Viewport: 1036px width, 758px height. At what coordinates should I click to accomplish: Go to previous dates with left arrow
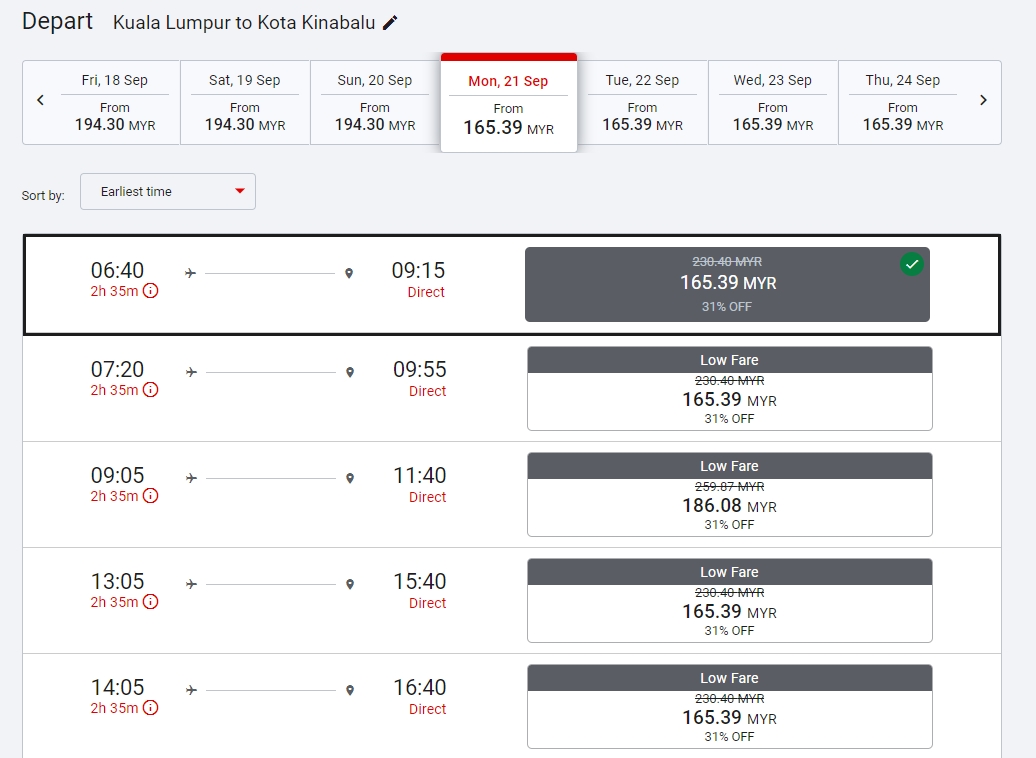point(40,100)
